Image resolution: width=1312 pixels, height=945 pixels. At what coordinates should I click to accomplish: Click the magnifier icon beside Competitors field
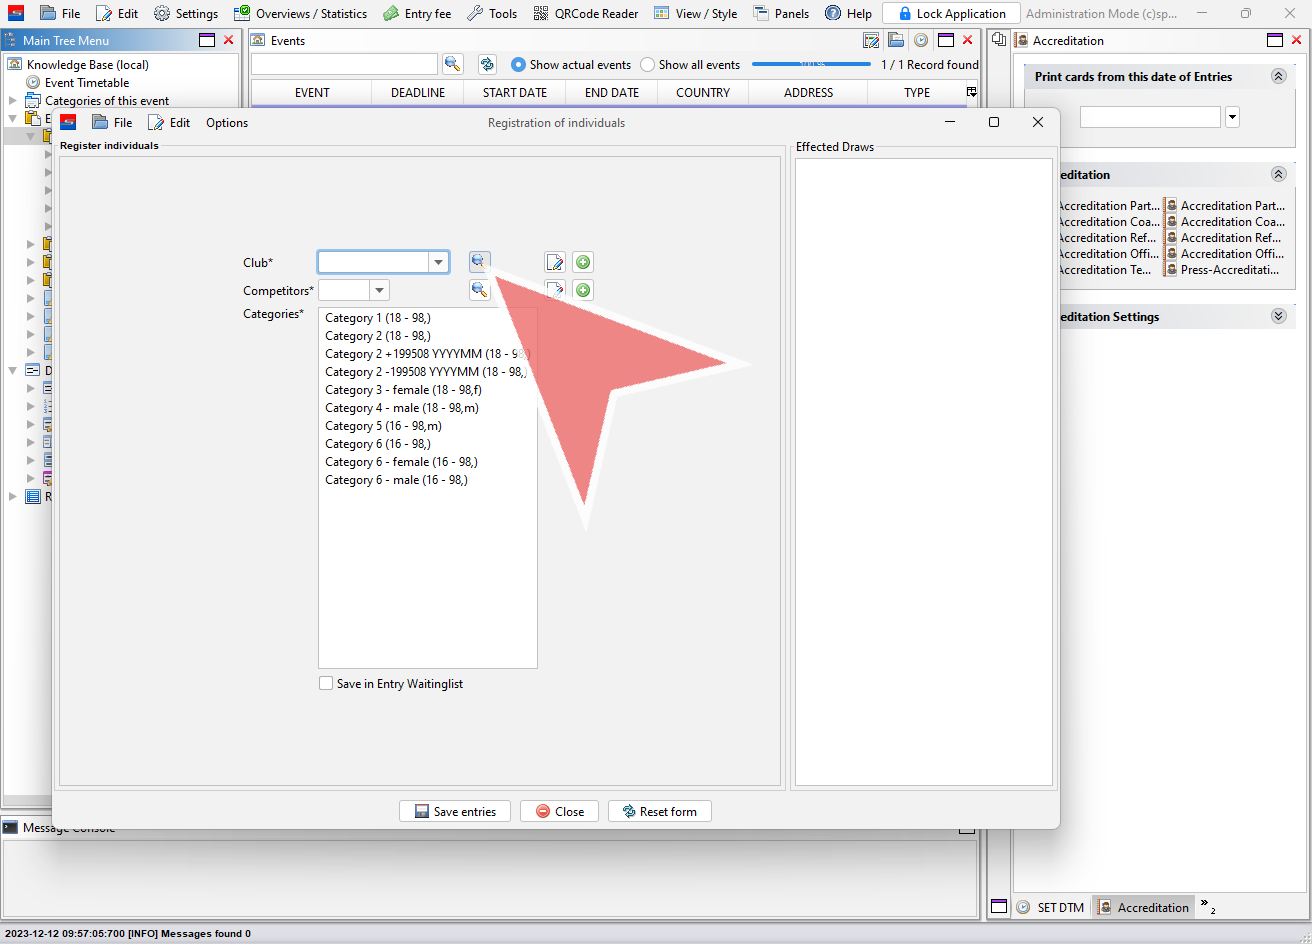[x=479, y=290]
